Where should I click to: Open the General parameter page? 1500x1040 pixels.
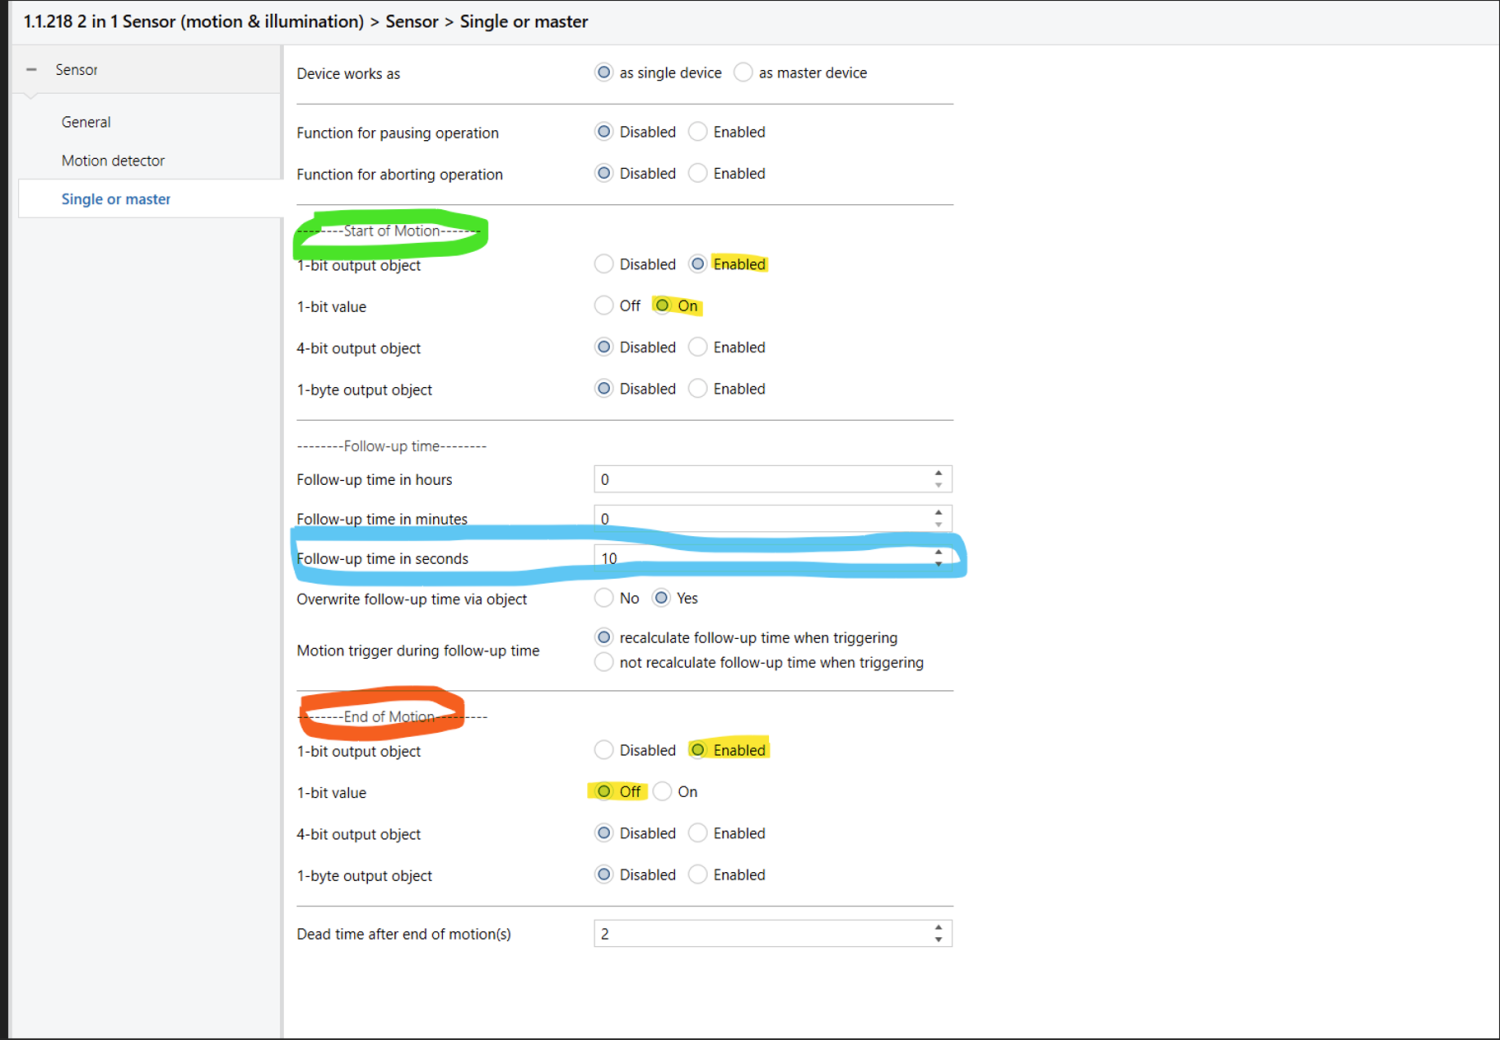tap(86, 122)
